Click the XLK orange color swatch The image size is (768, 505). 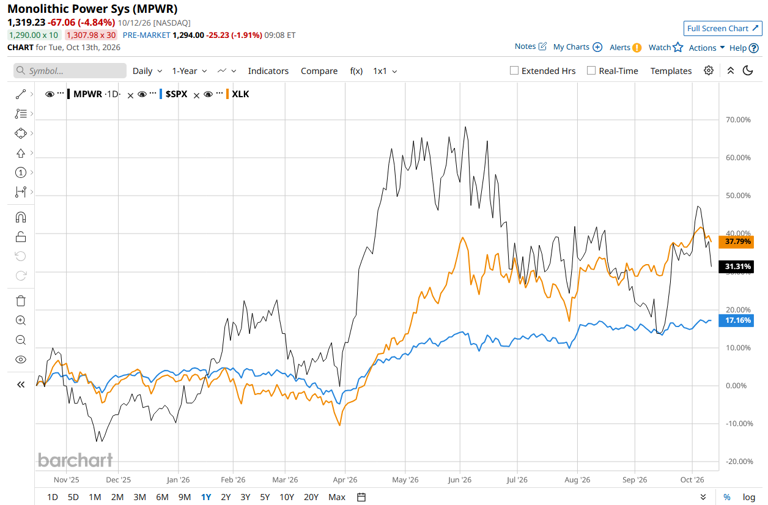pos(227,94)
